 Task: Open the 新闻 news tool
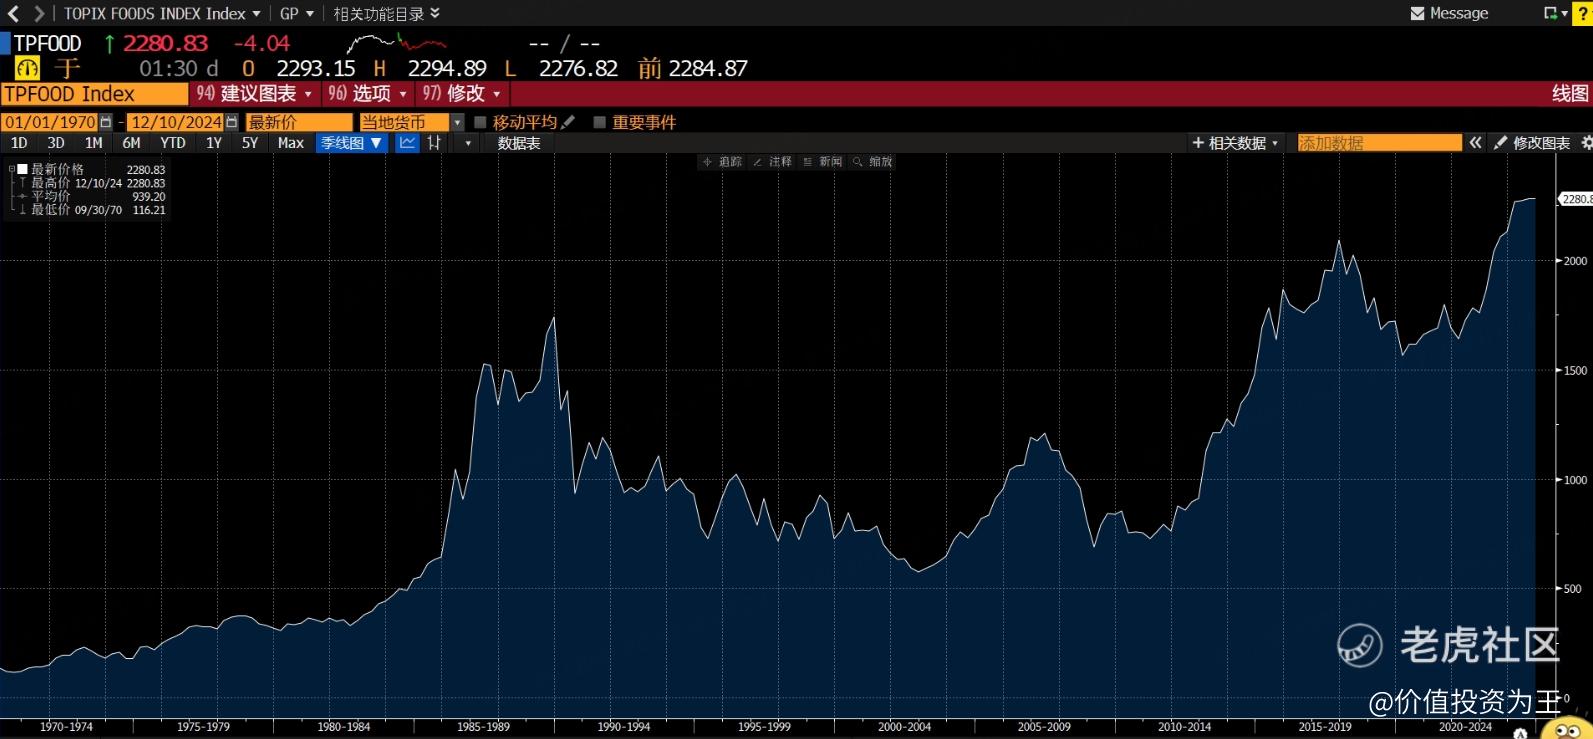pos(822,161)
